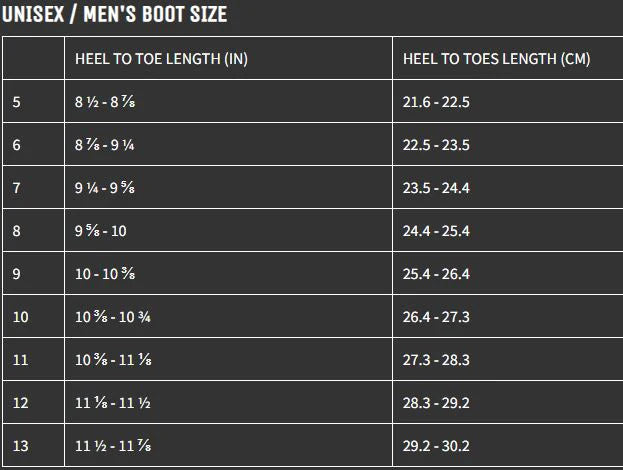Click boot size 9 row label
This screenshot has width=623, height=470.
tap(16, 274)
